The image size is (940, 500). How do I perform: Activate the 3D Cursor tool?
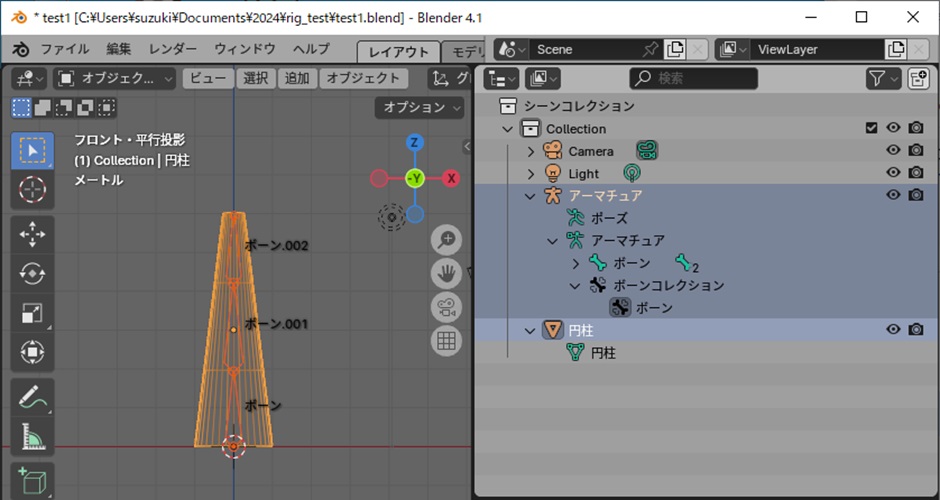[x=32, y=189]
